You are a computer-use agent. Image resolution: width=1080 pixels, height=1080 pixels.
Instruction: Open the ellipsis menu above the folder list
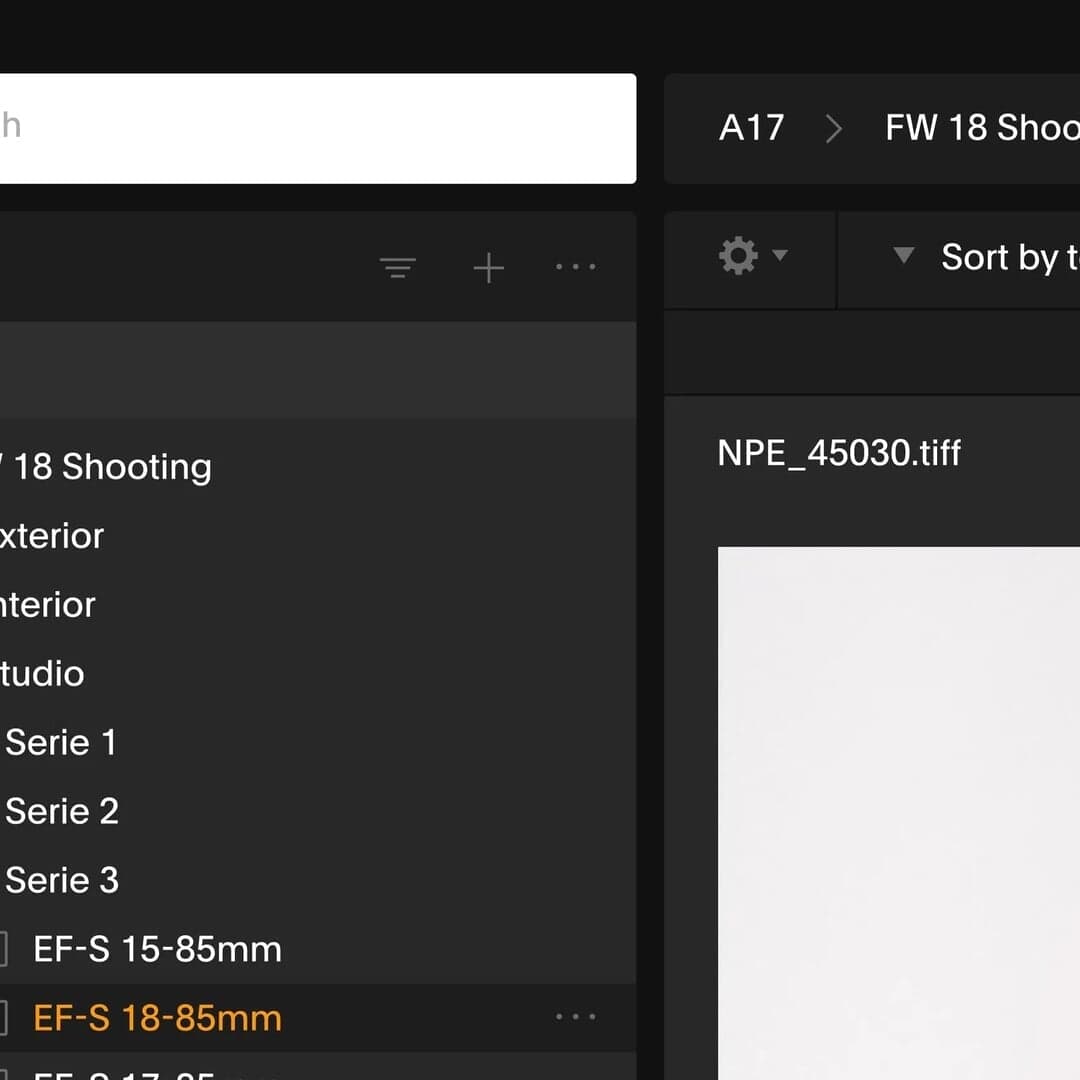pos(575,267)
